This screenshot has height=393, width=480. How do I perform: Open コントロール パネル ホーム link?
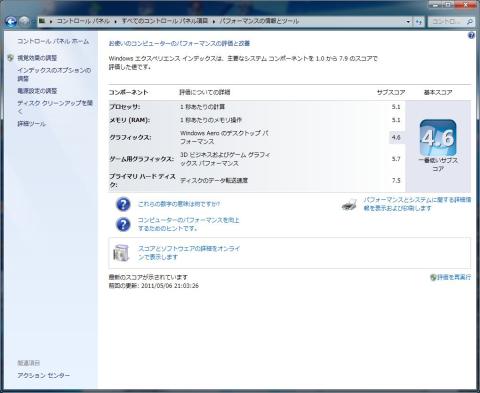click(53, 41)
